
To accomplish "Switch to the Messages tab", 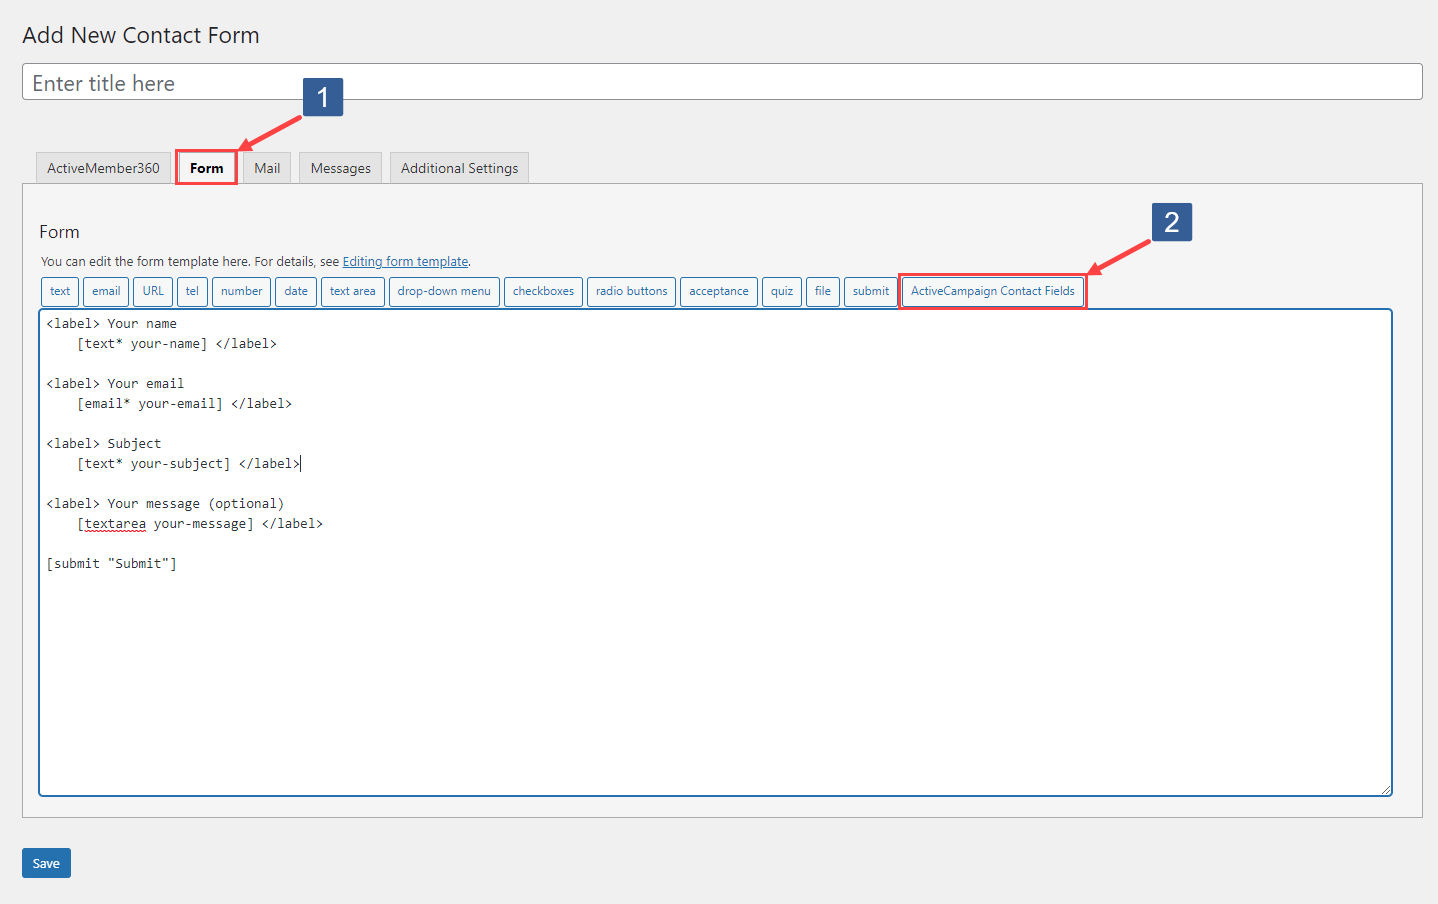I will click(340, 167).
